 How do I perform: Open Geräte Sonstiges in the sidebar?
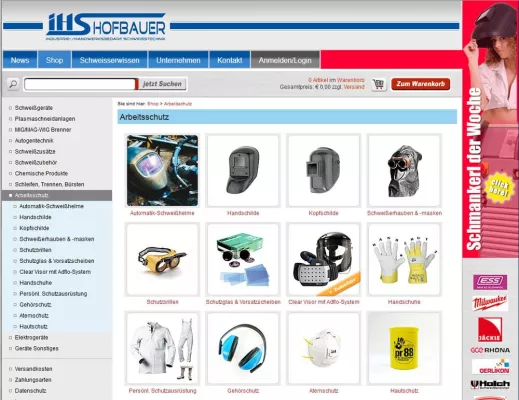pyautogui.click(x=37, y=349)
